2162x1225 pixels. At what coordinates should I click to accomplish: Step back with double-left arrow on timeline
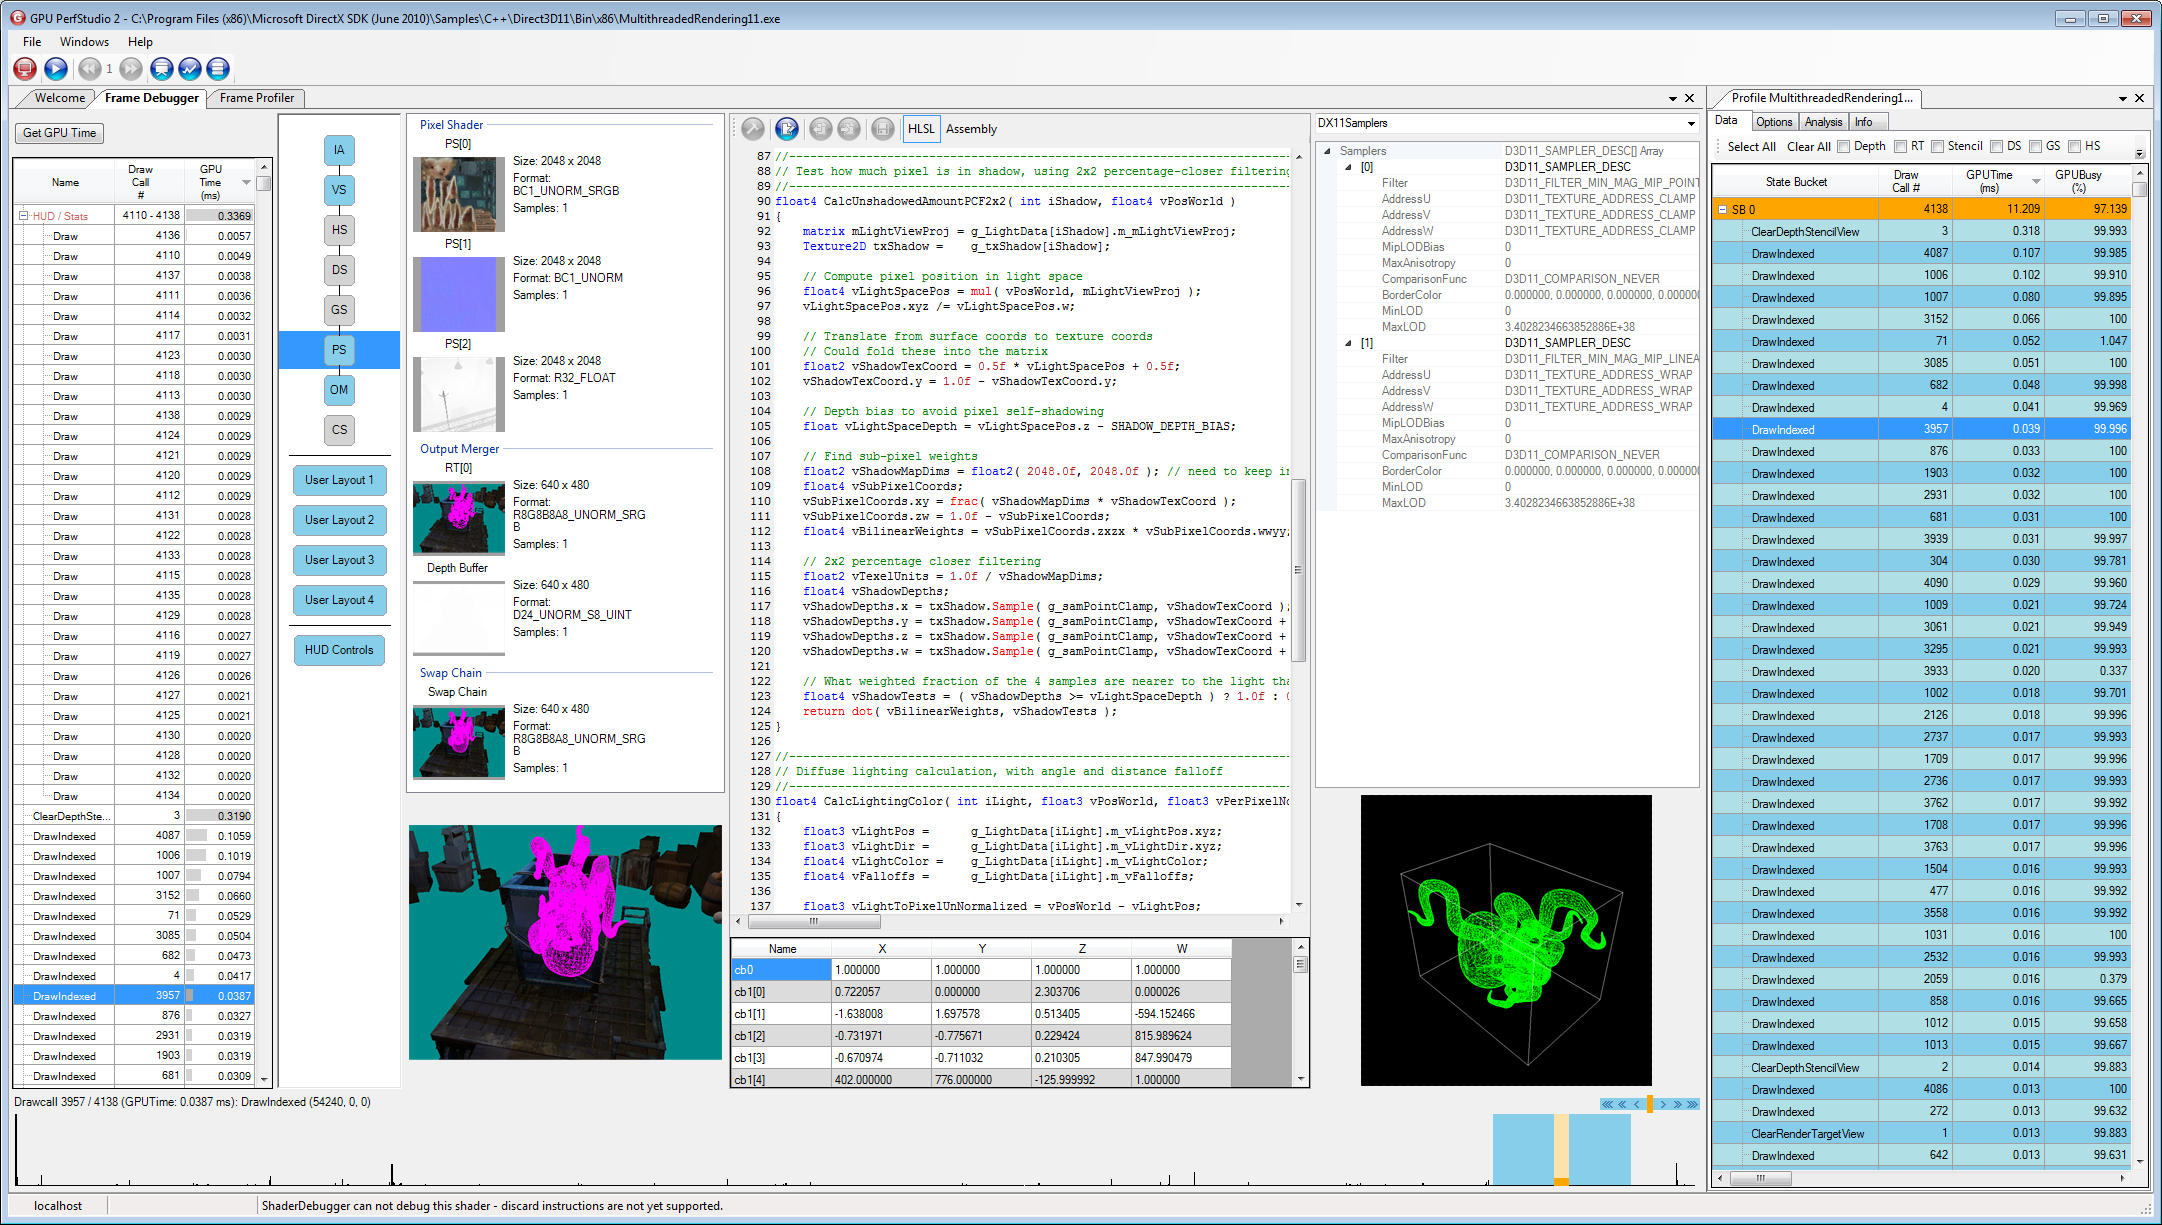click(x=1622, y=1104)
